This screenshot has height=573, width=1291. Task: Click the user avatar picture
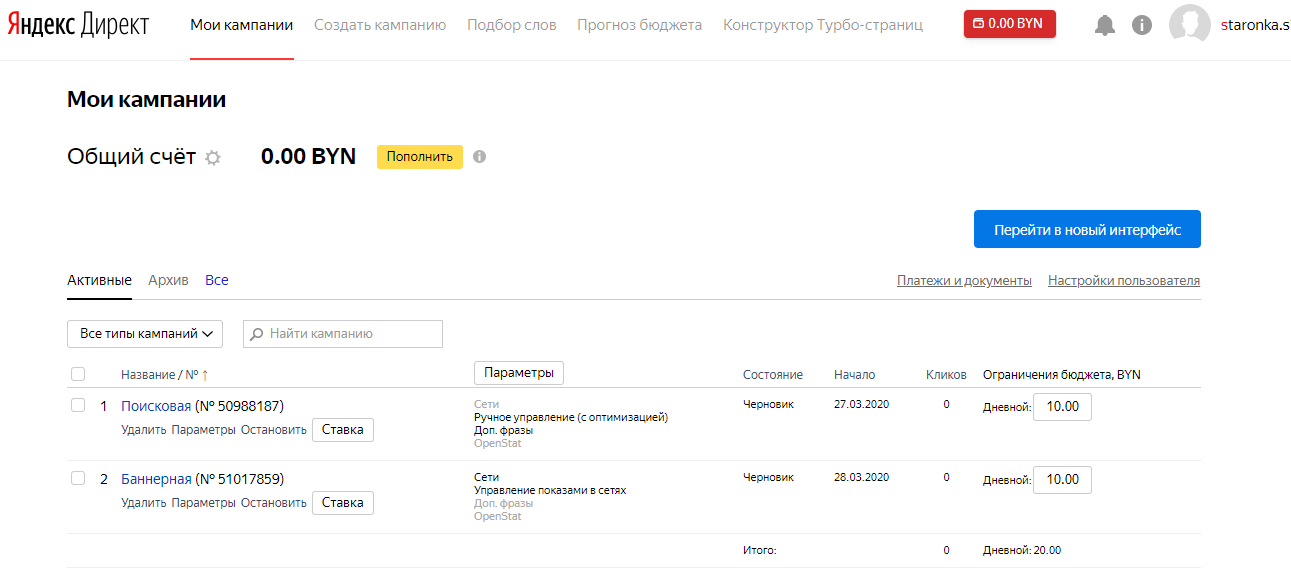point(1189,25)
